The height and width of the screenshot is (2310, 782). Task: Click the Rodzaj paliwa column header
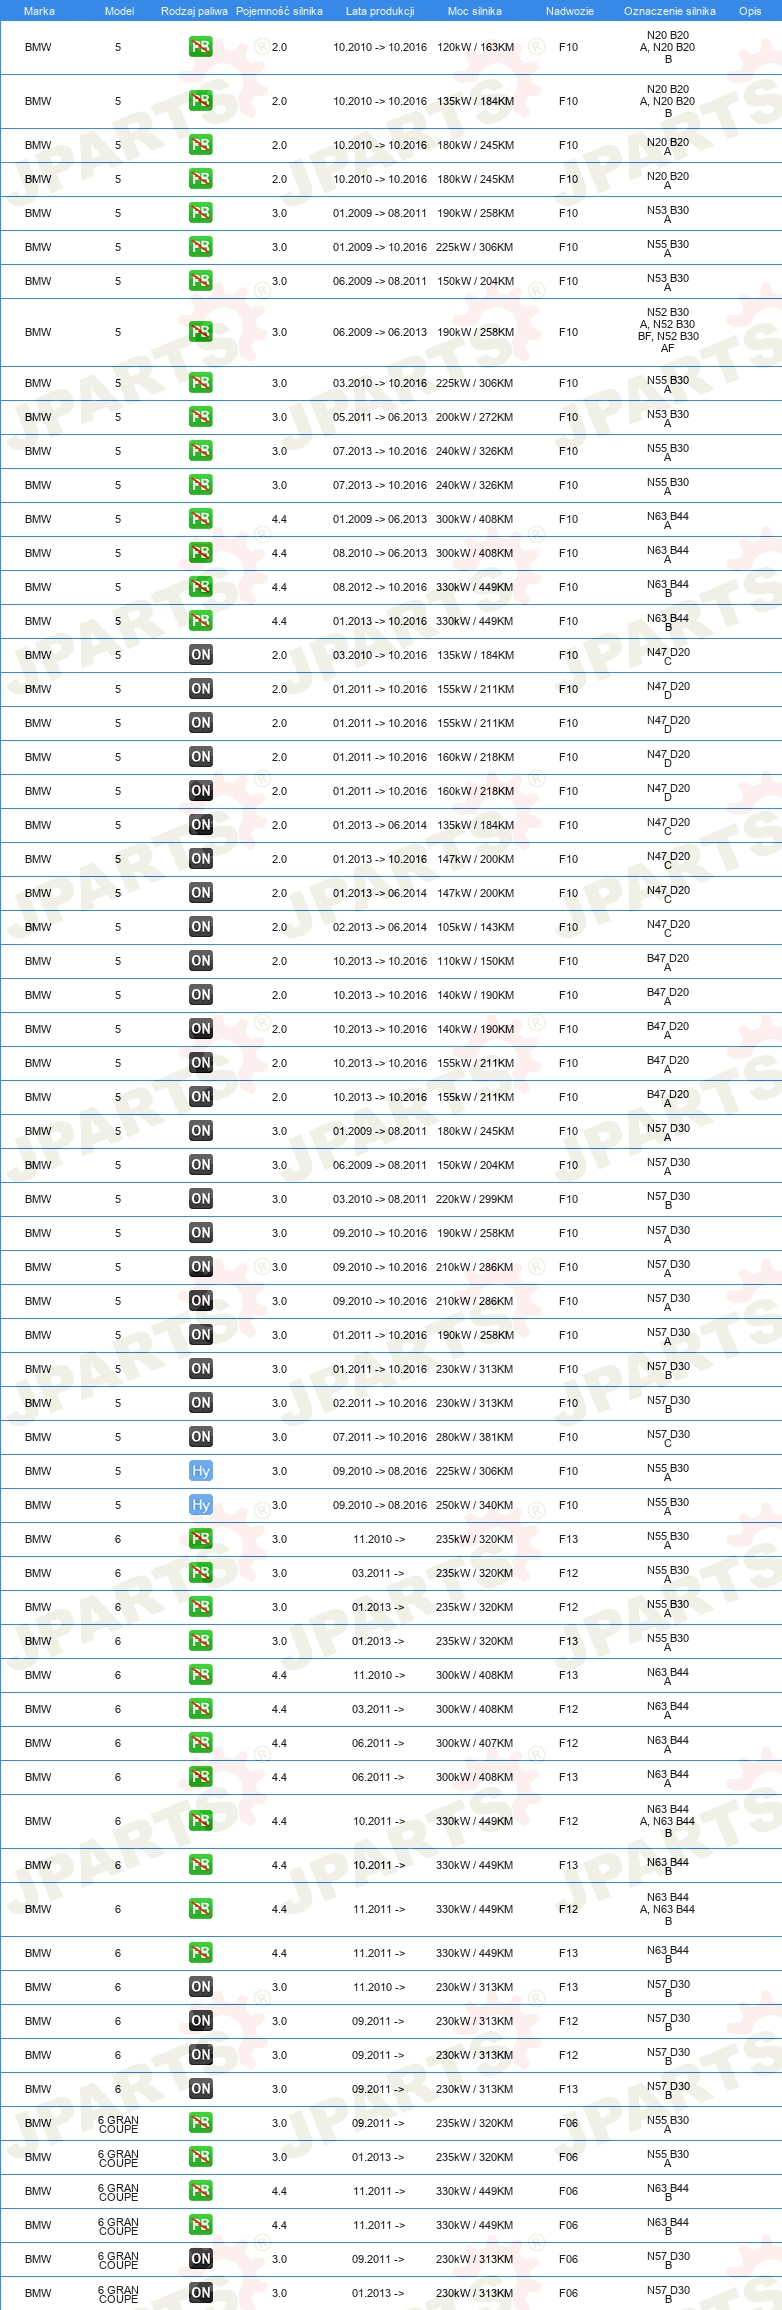click(x=194, y=11)
